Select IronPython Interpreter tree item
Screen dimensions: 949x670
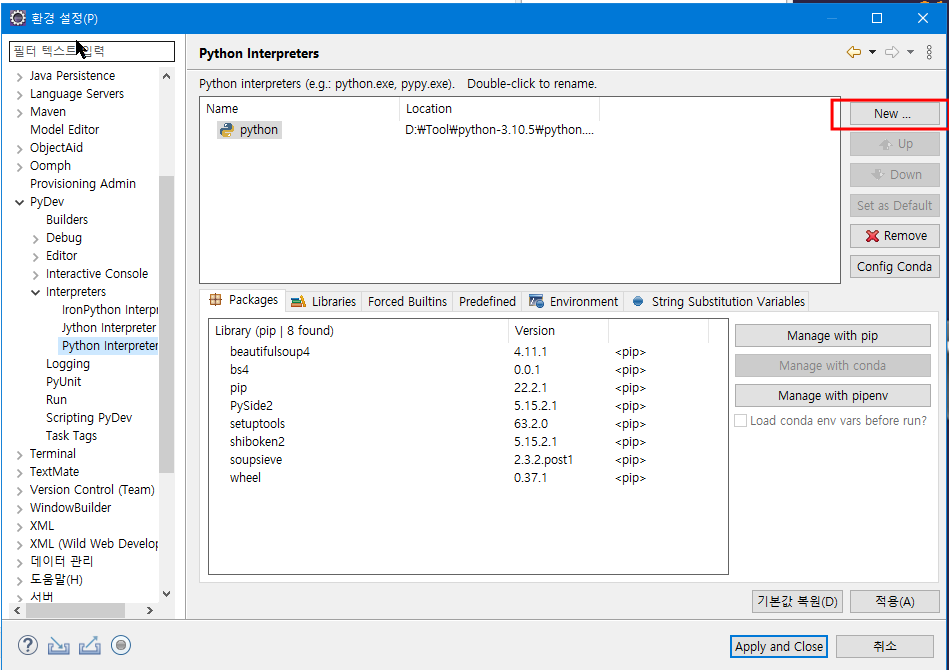(x=110, y=310)
